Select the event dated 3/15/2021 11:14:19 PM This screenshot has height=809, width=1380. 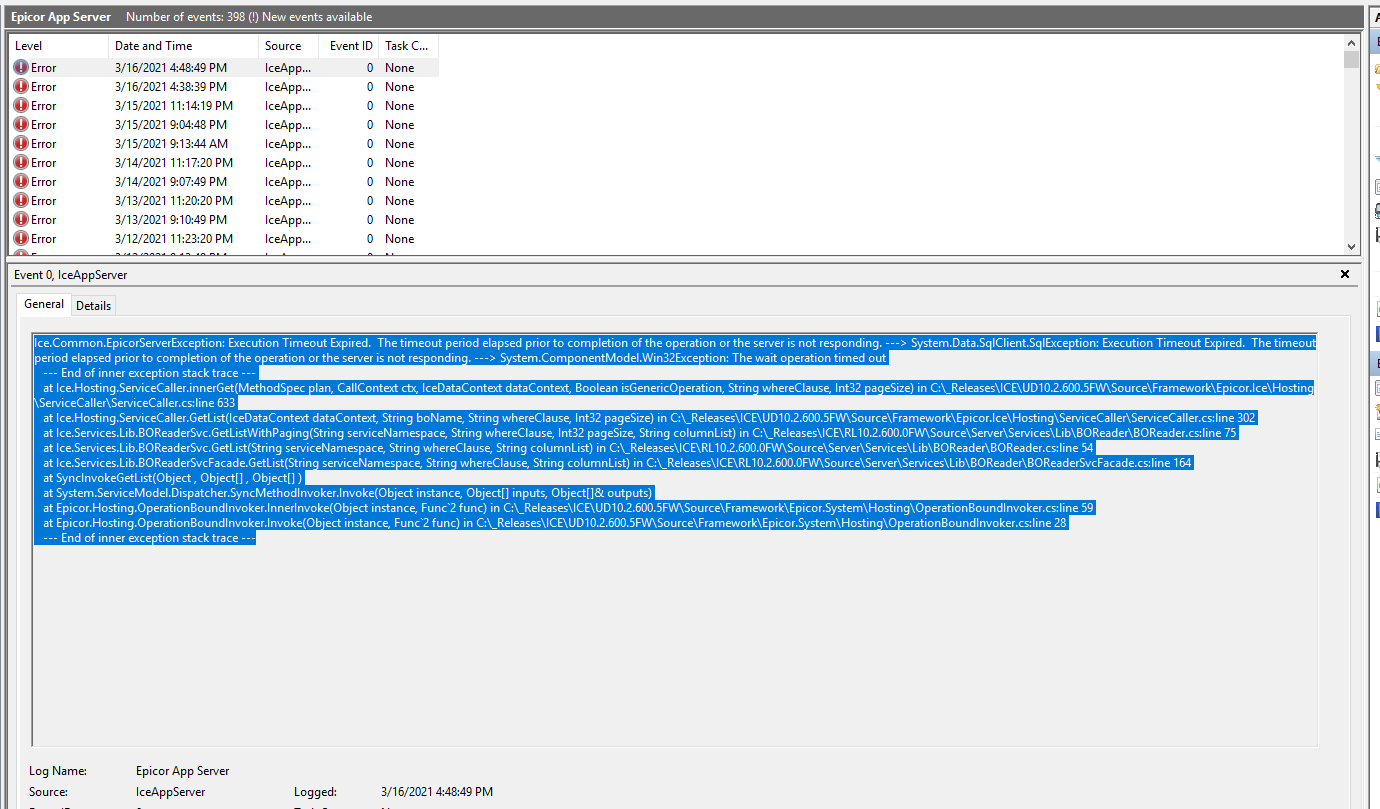224,106
